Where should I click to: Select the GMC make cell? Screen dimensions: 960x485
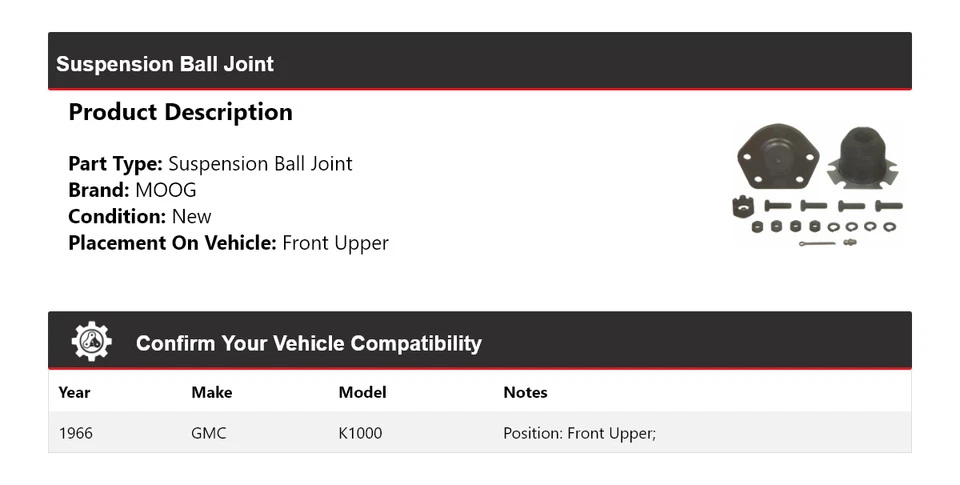208,433
